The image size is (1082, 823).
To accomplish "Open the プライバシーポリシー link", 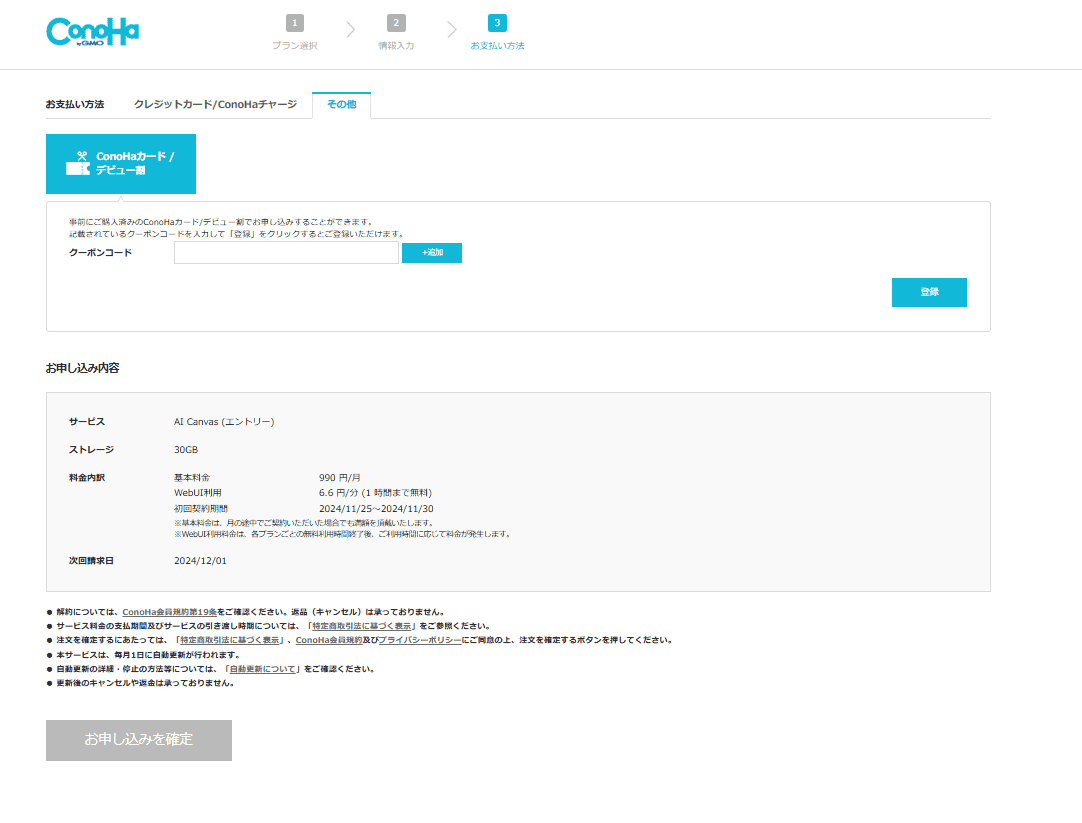I will (420, 640).
